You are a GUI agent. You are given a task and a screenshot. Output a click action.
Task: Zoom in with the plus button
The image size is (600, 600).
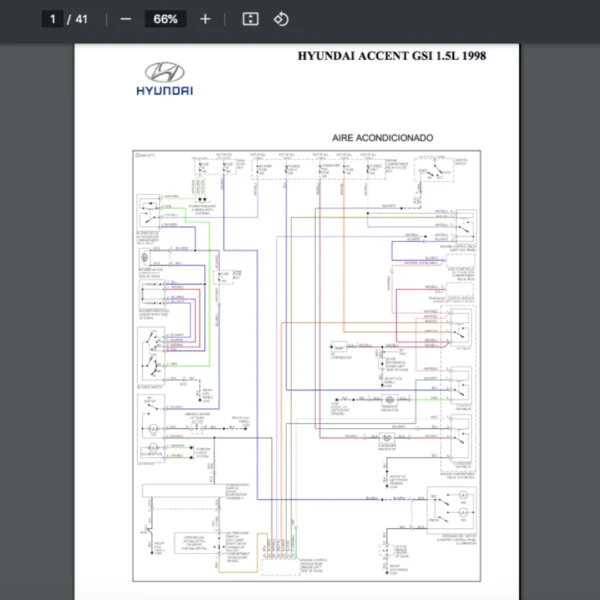[205, 19]
